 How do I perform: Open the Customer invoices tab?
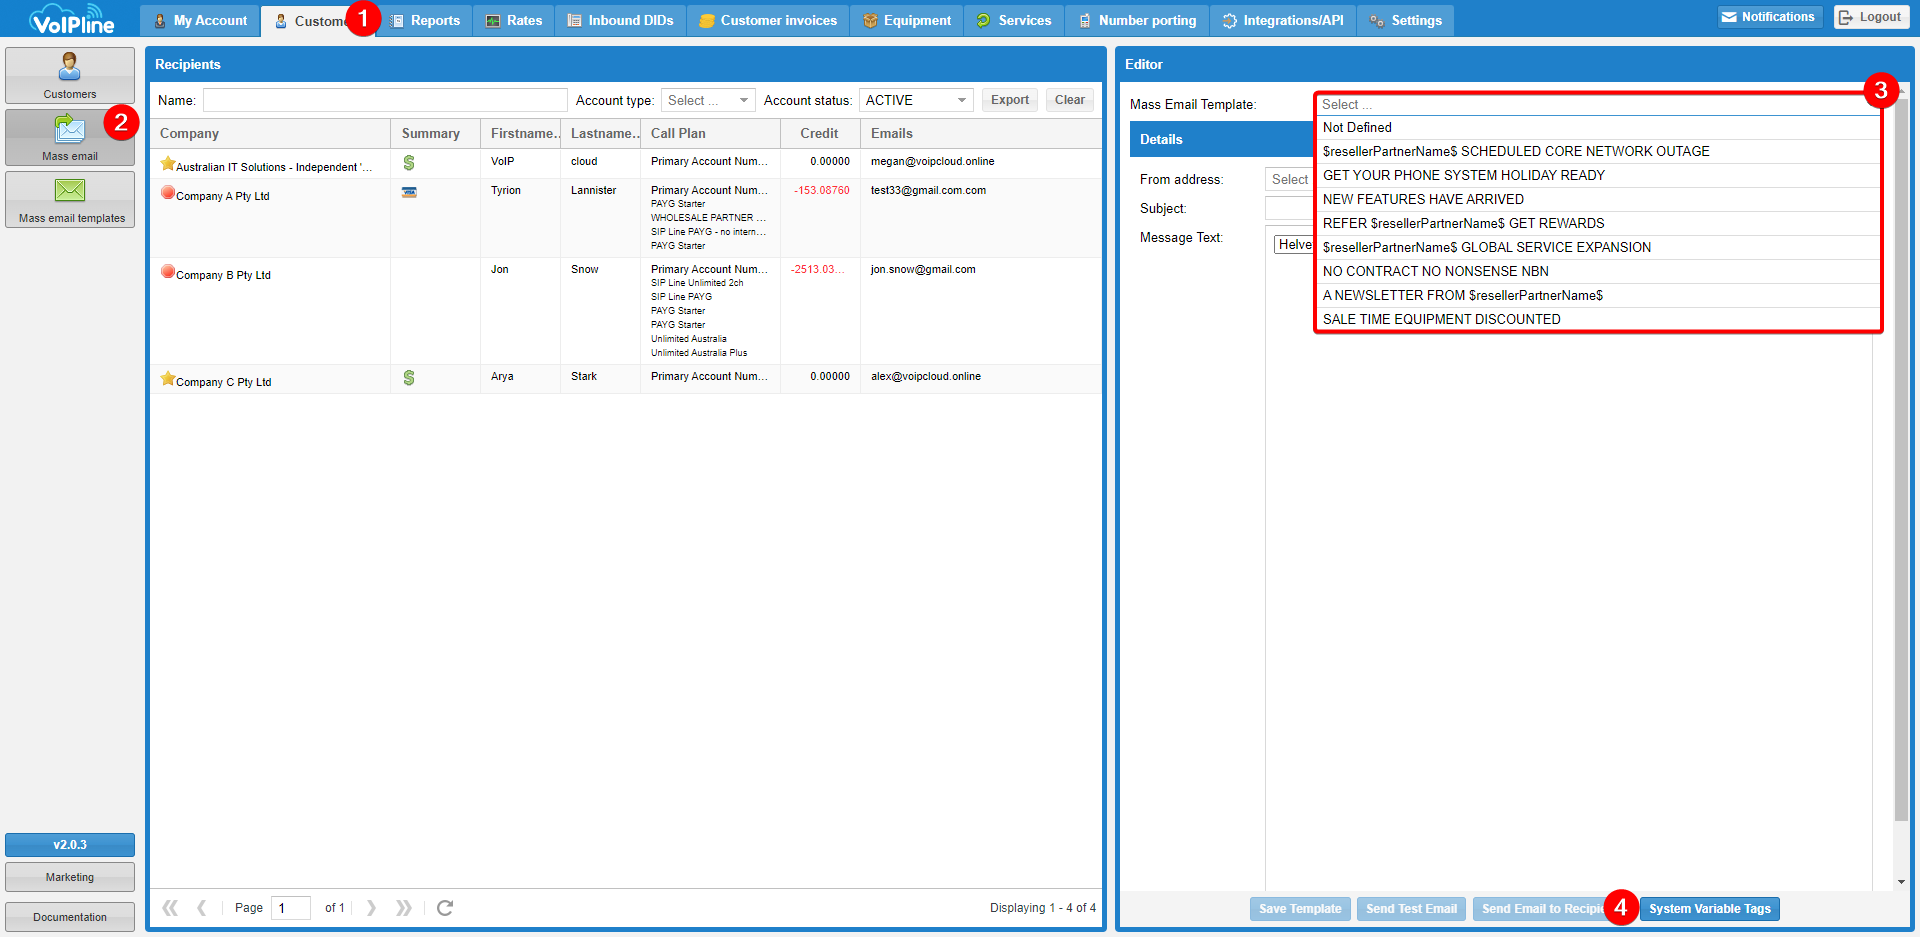[x=768, y=21]
